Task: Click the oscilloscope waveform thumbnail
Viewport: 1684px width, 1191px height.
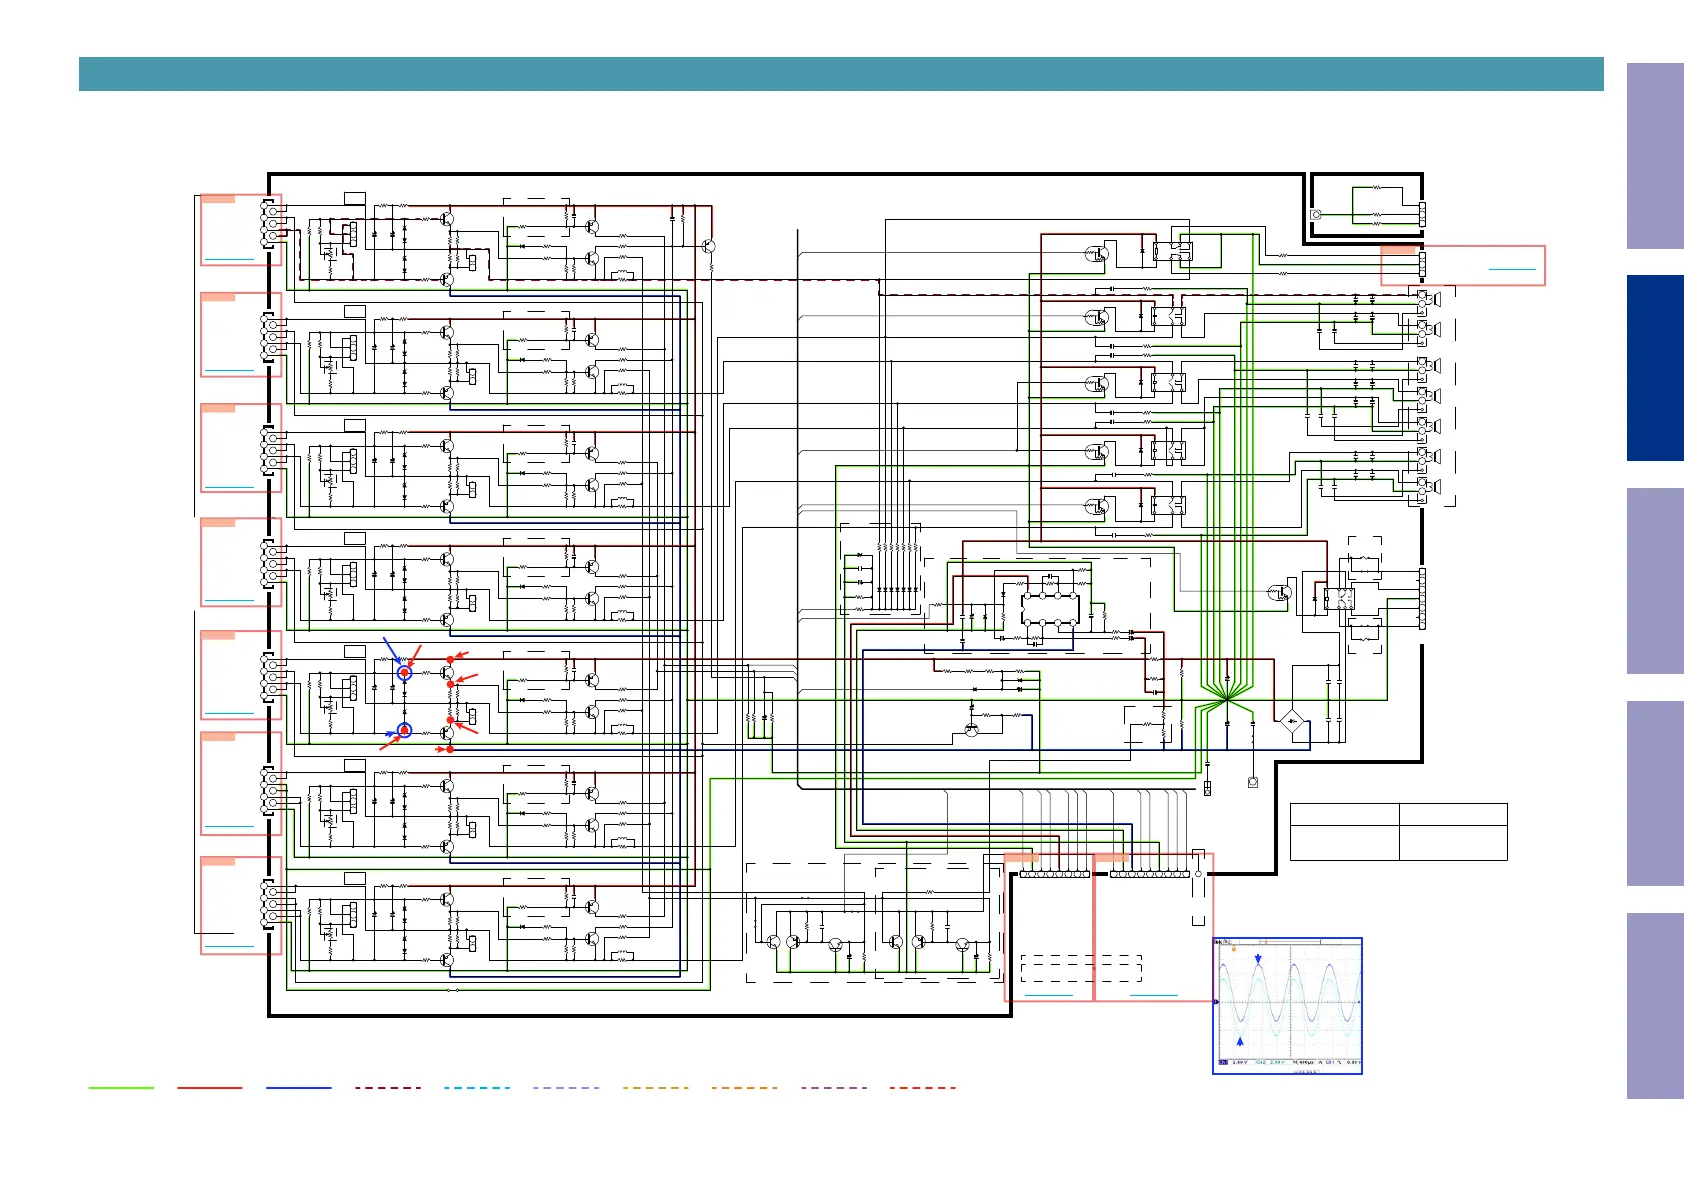Action: pos(1288,1005)
